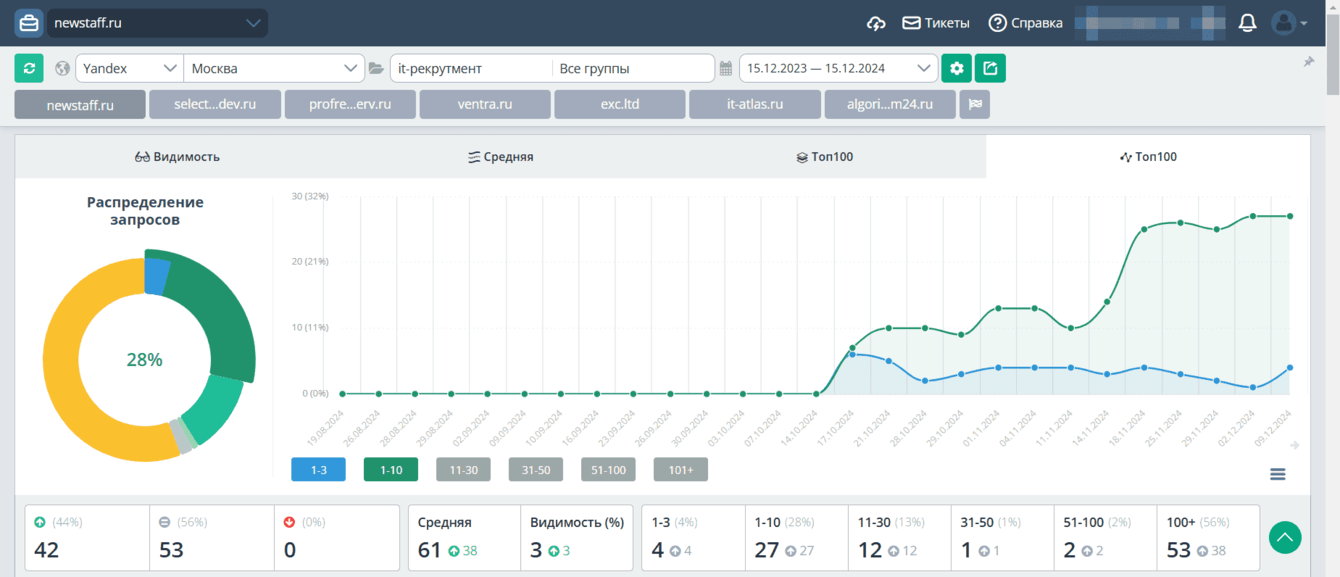Select the ventra.ru competitor button
This screenshot has height=577, width=1340.
point(485,104)
